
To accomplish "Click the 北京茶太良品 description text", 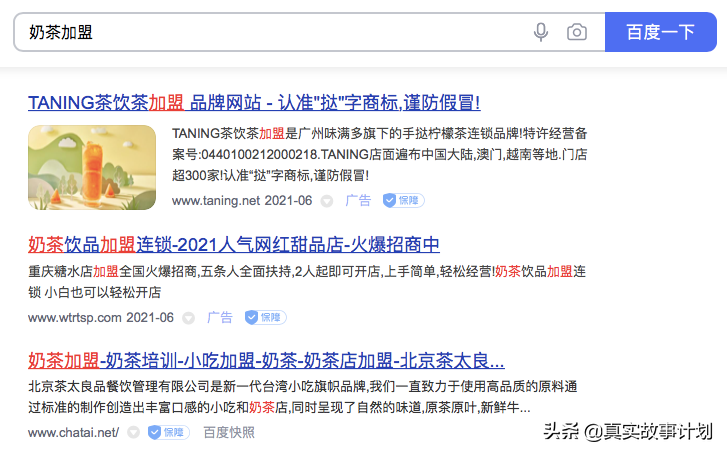I will [x=303, y=397].
